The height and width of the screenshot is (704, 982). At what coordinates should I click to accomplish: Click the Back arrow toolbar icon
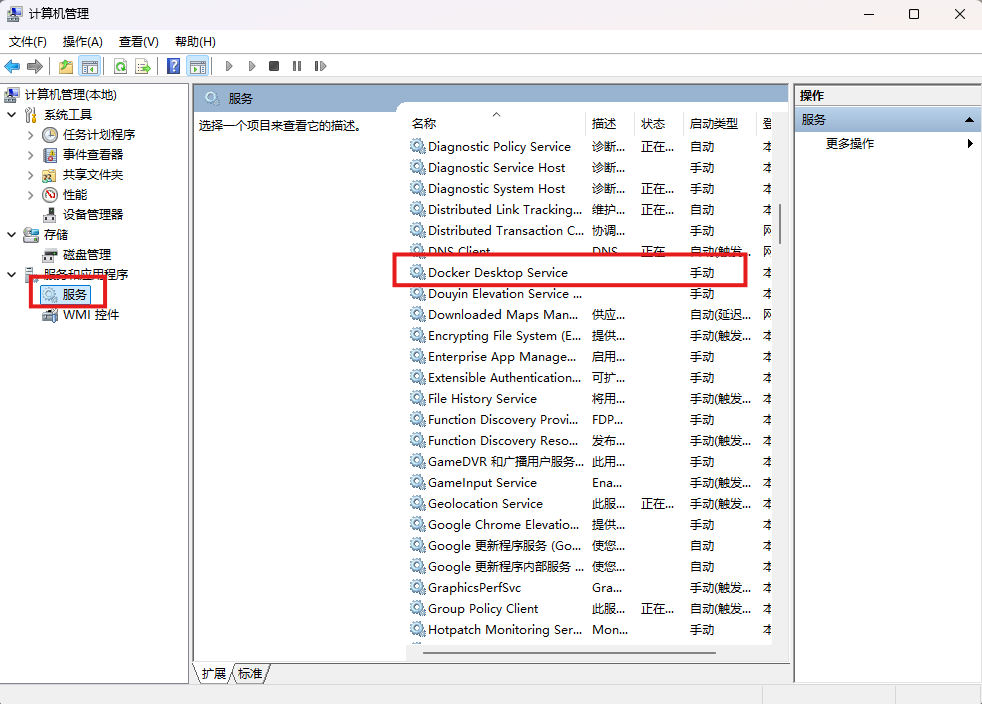(12, 66)
